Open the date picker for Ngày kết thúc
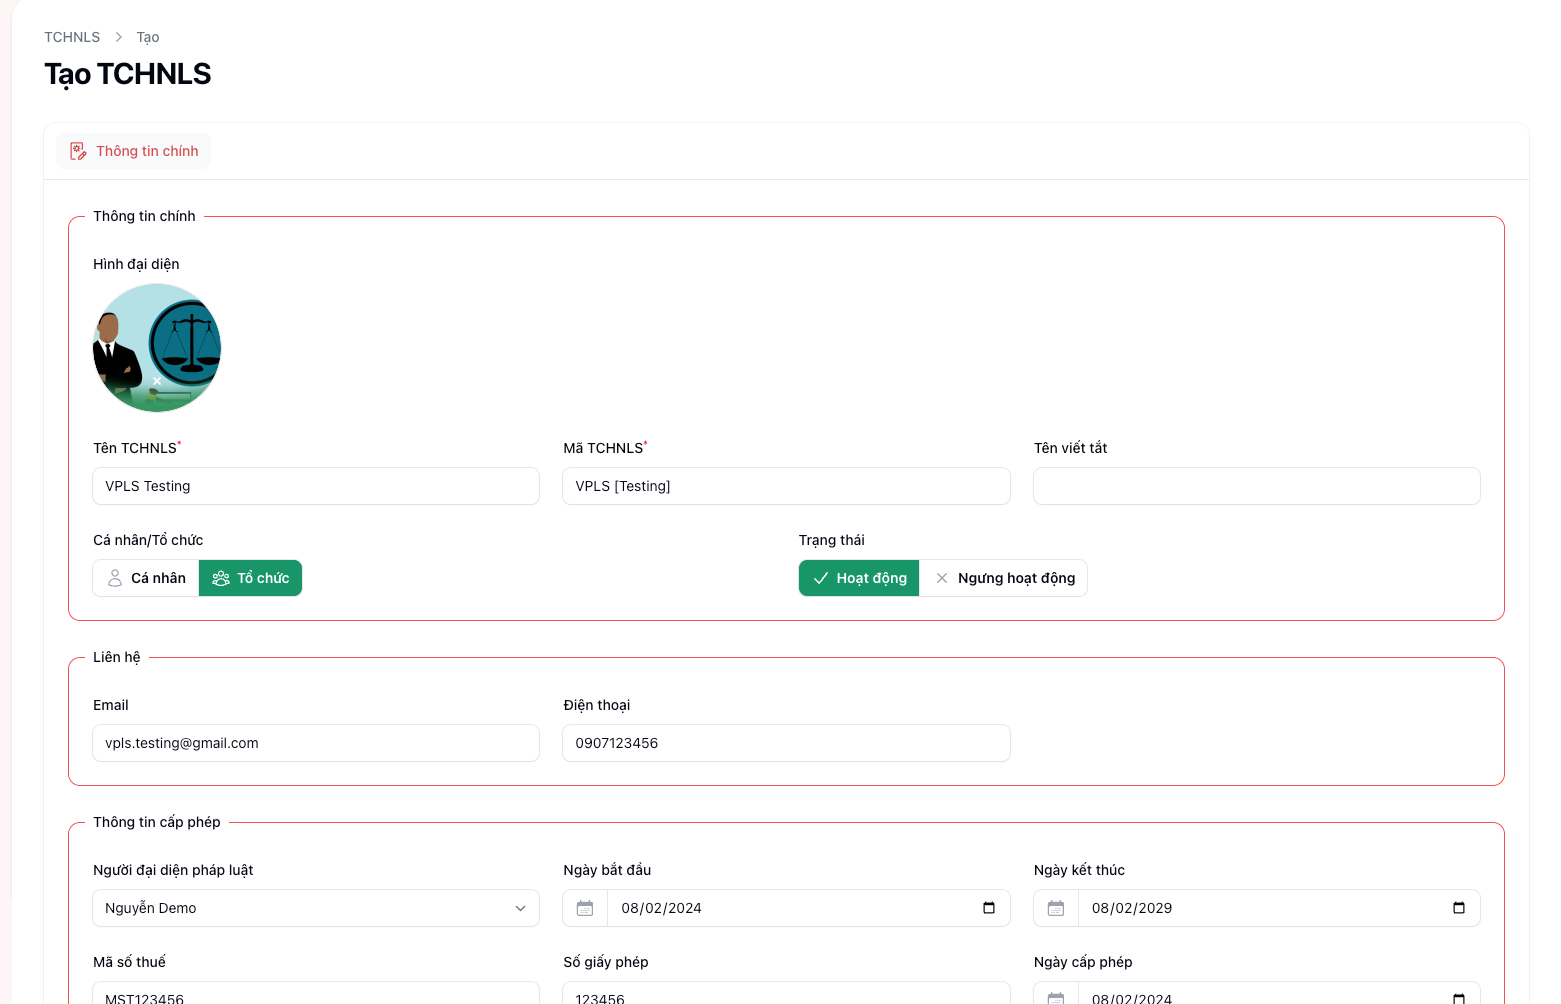The width and height of the screenshot is (1561, 1004). click(1458, 908)
